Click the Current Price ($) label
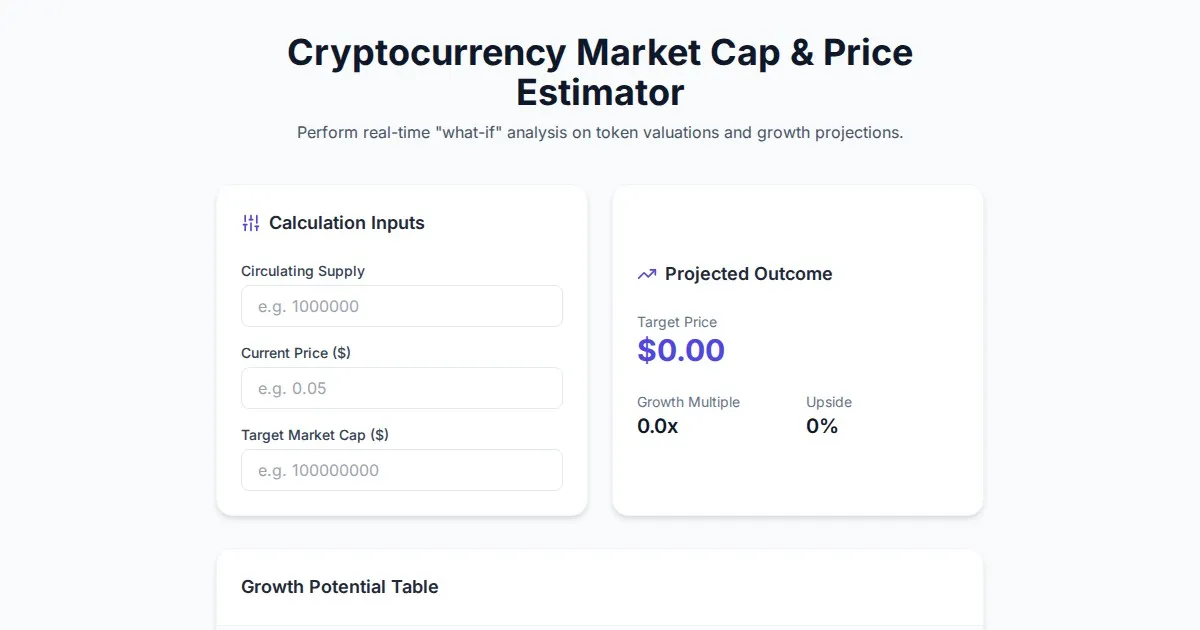 [x=296, y=353]
